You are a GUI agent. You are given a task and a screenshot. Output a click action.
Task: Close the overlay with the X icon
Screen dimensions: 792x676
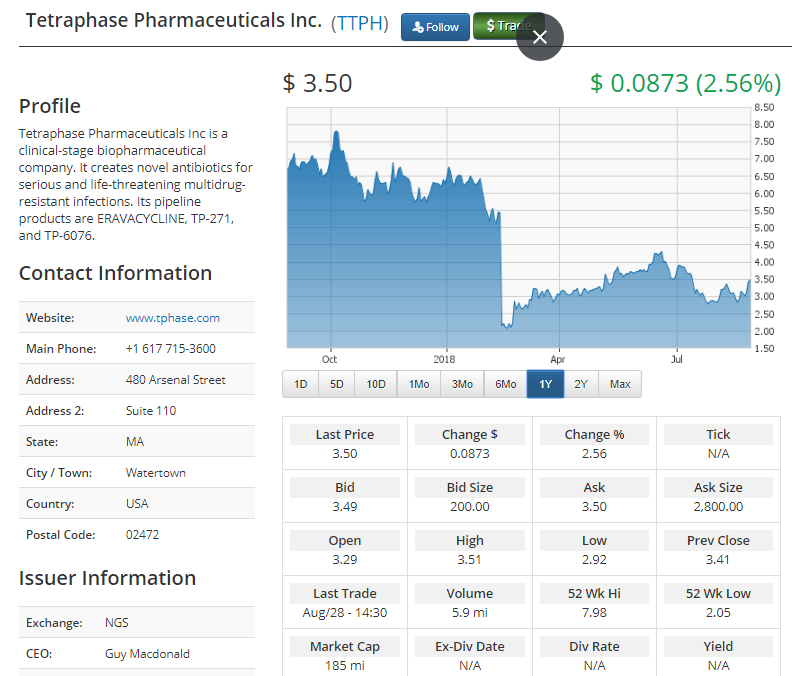pyautogui.click(x=540, y=37)
